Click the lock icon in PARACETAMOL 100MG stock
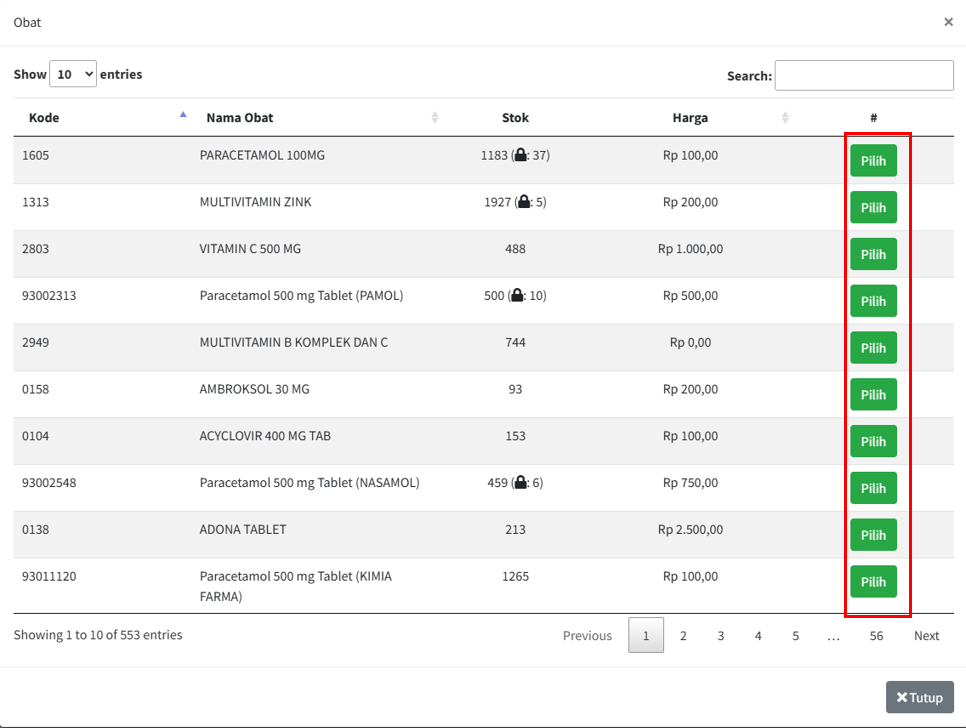The image size is (966, 728). coord(520,156)
